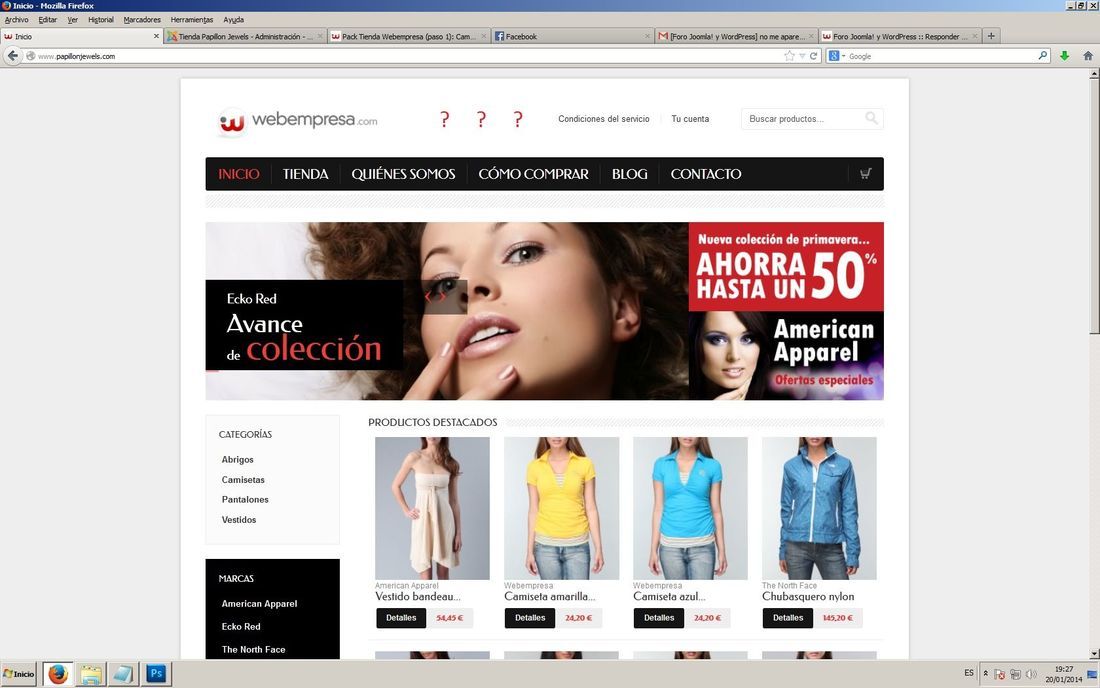
Task: Click the webempresa.com logo
Action: coord(298,121)
